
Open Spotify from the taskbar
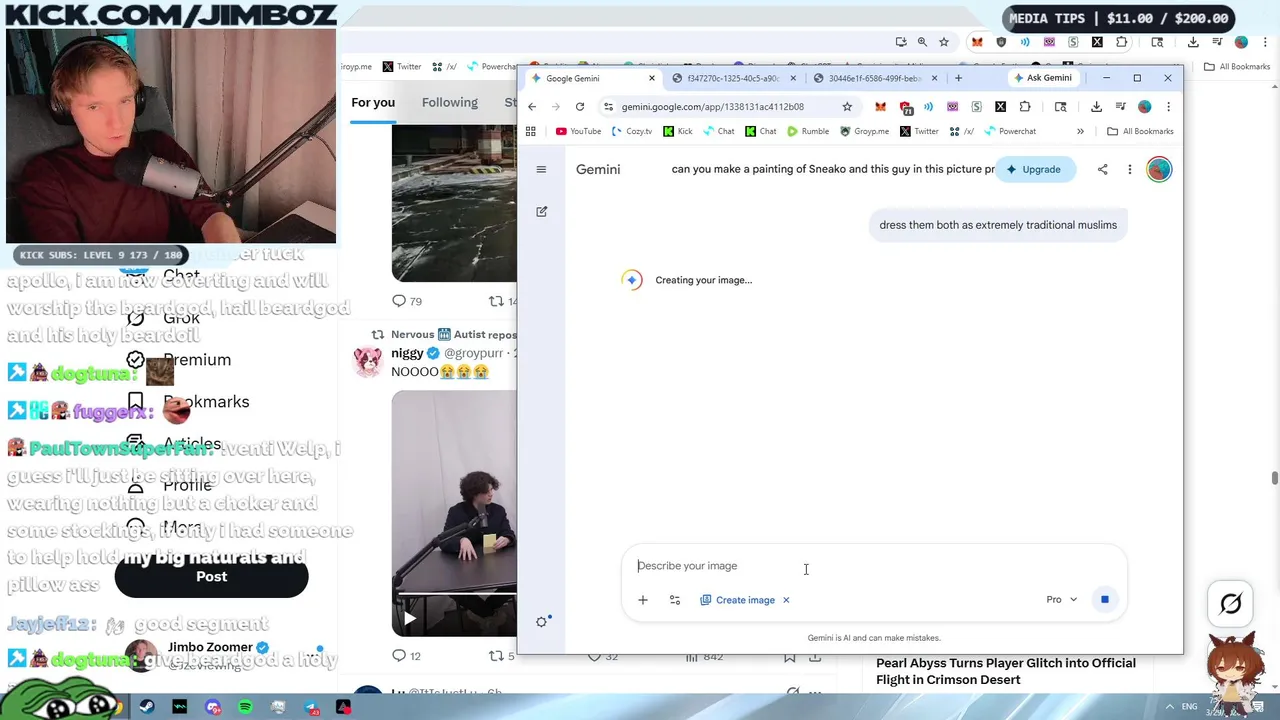point(246,707)
